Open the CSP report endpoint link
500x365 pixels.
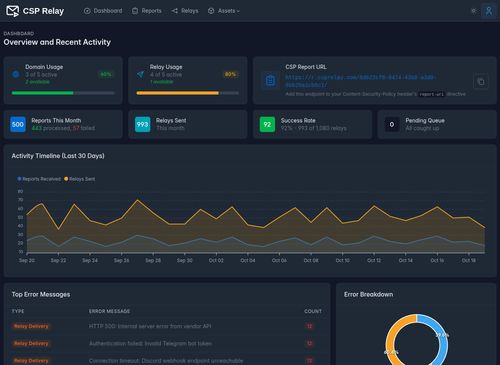point(360,81)
